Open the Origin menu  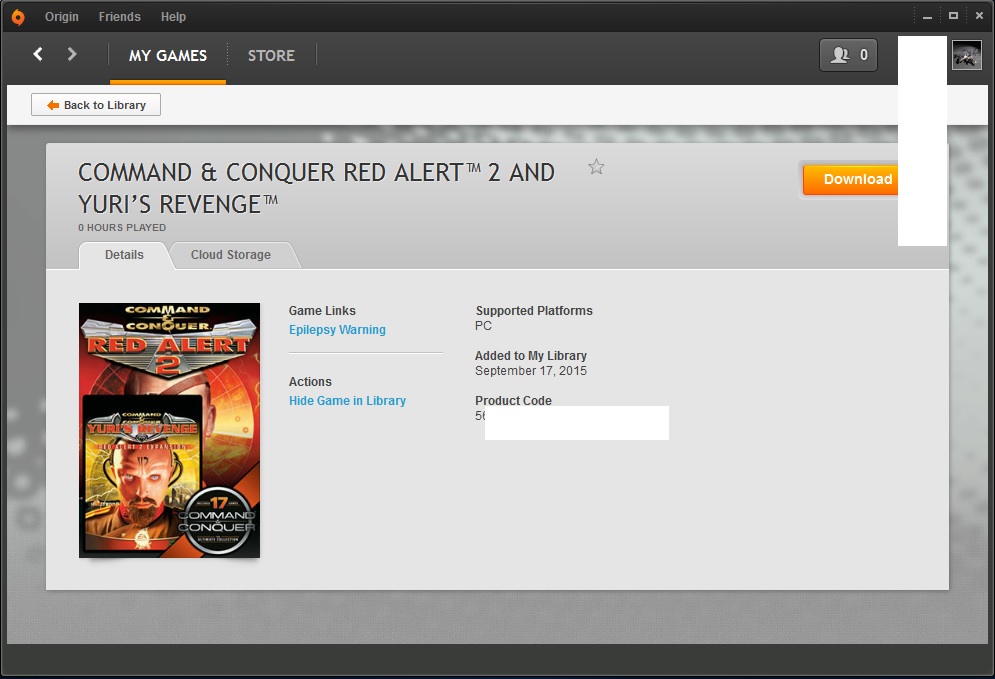tap(62, 16)
